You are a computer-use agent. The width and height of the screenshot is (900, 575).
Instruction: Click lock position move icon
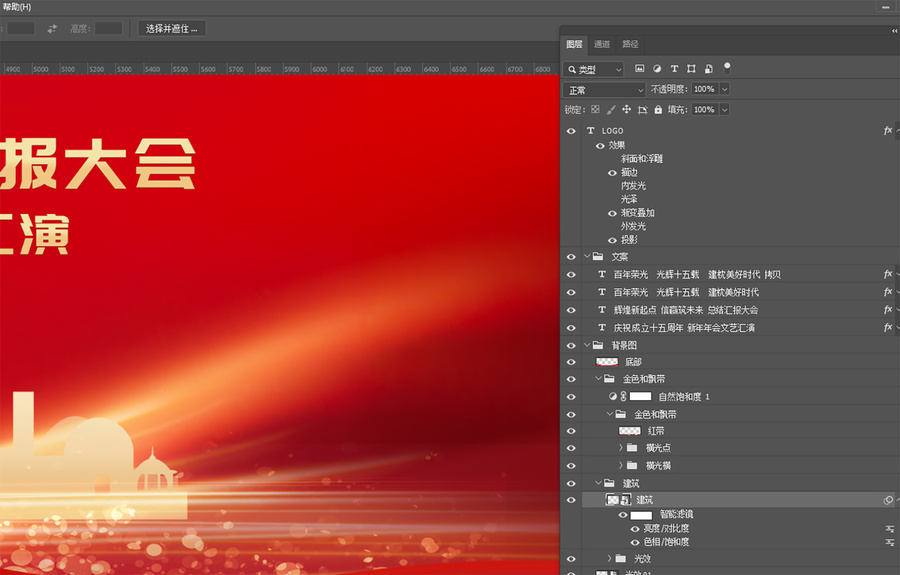point(626,109)
